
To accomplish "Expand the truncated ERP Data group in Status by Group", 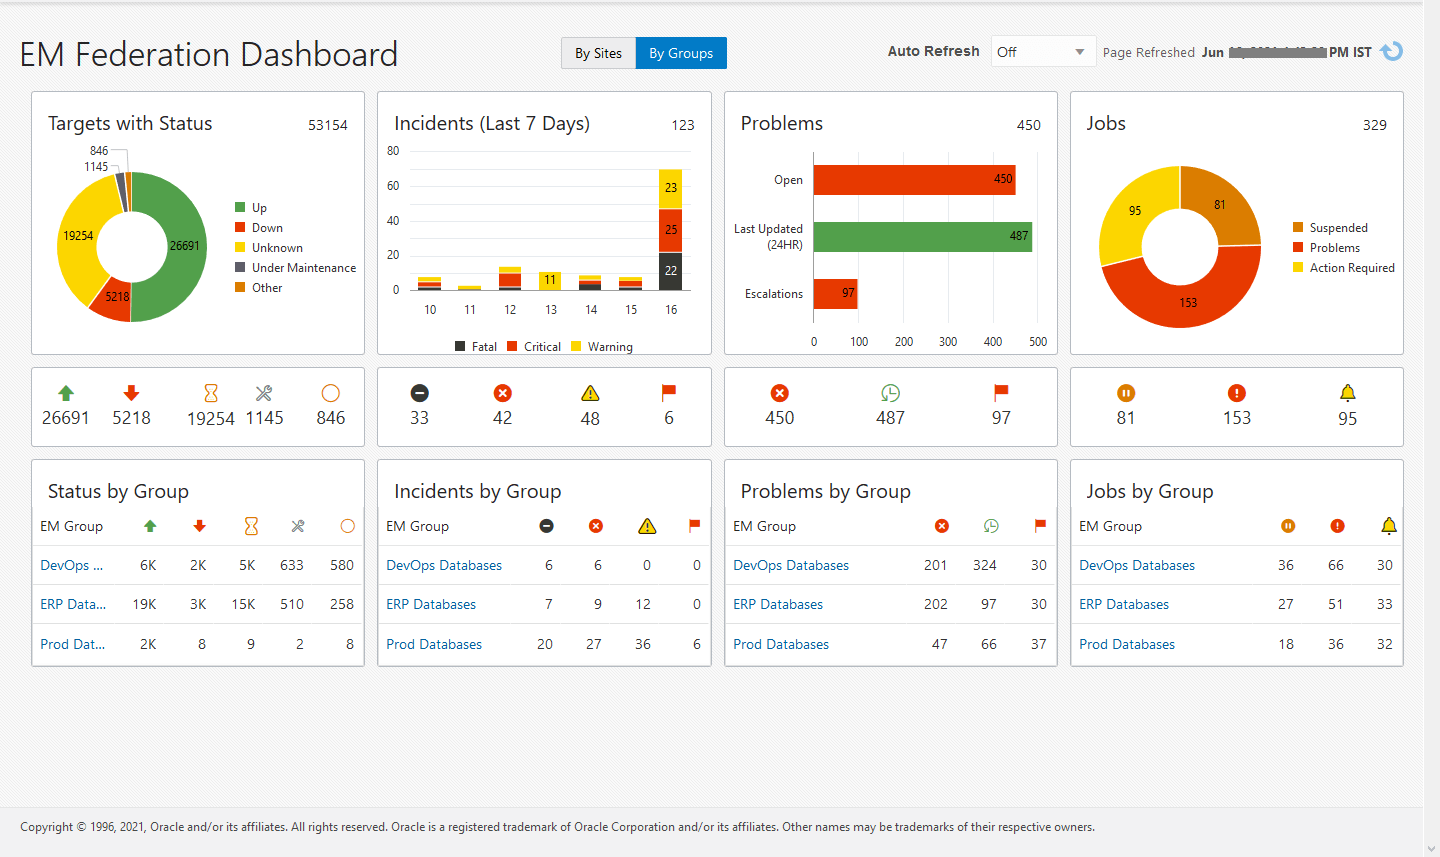I will (x=71, y=604).
